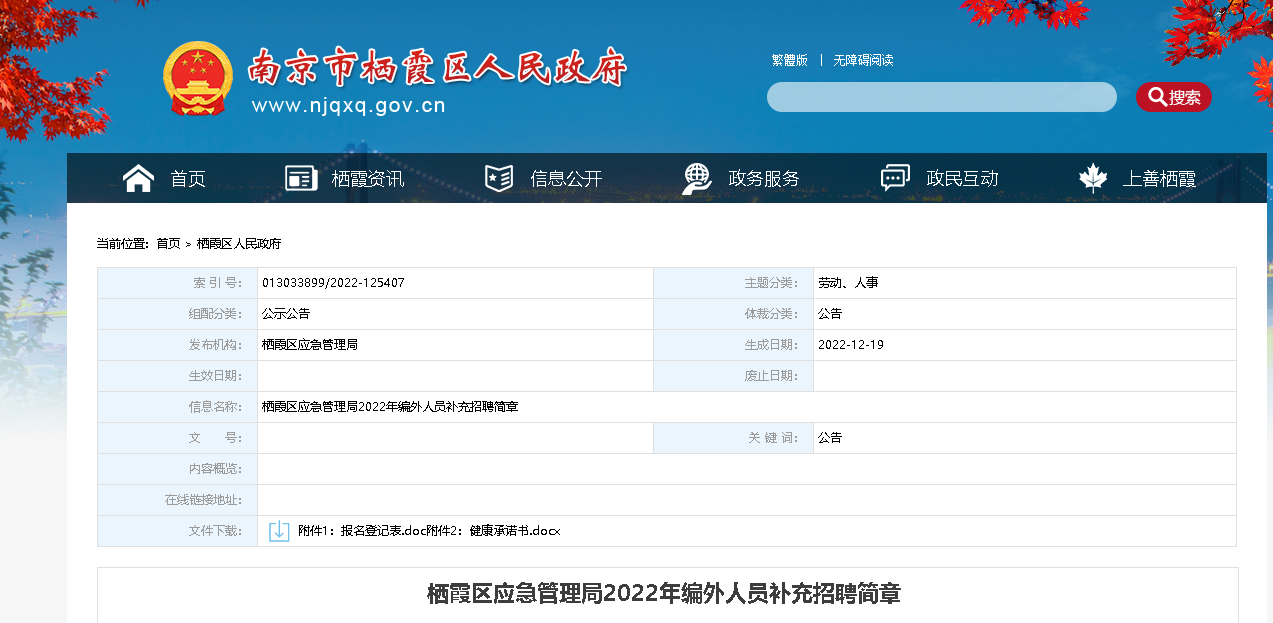Viewport: 1273px width, 623px height.
Task: Click the file download arrow icon
Action: 279,531
